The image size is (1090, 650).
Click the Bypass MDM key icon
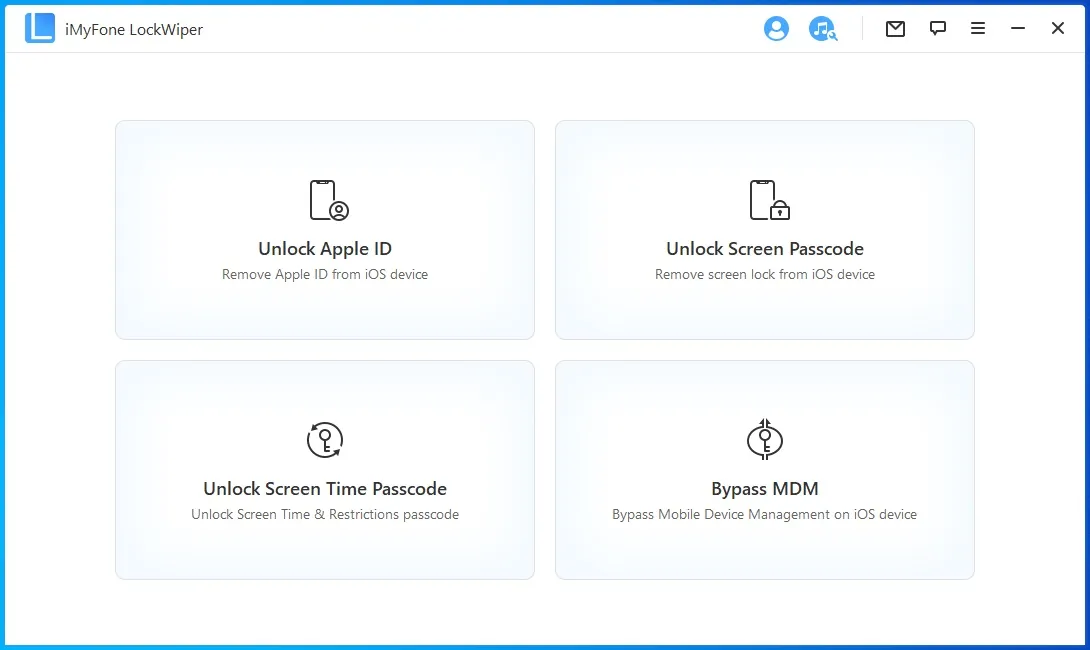point(765,439)
